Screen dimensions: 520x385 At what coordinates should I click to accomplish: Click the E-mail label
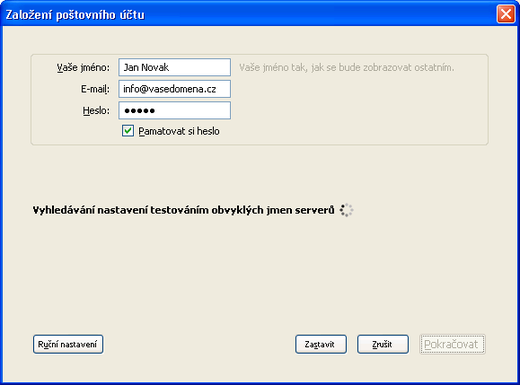95,89
